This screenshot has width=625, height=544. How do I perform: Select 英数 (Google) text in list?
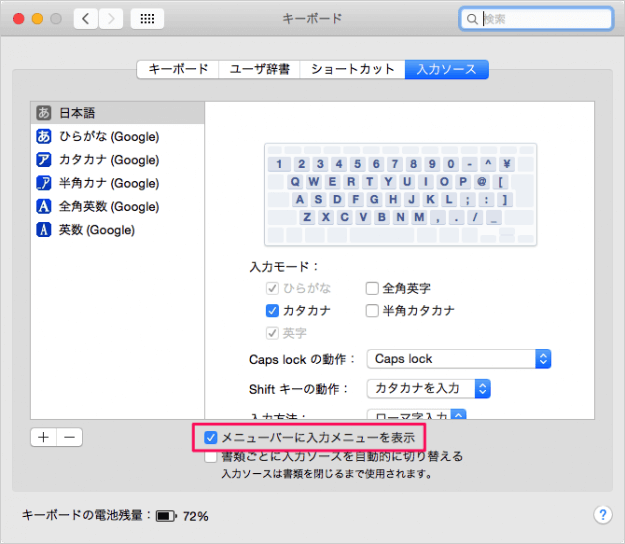(x=97, y=230)
